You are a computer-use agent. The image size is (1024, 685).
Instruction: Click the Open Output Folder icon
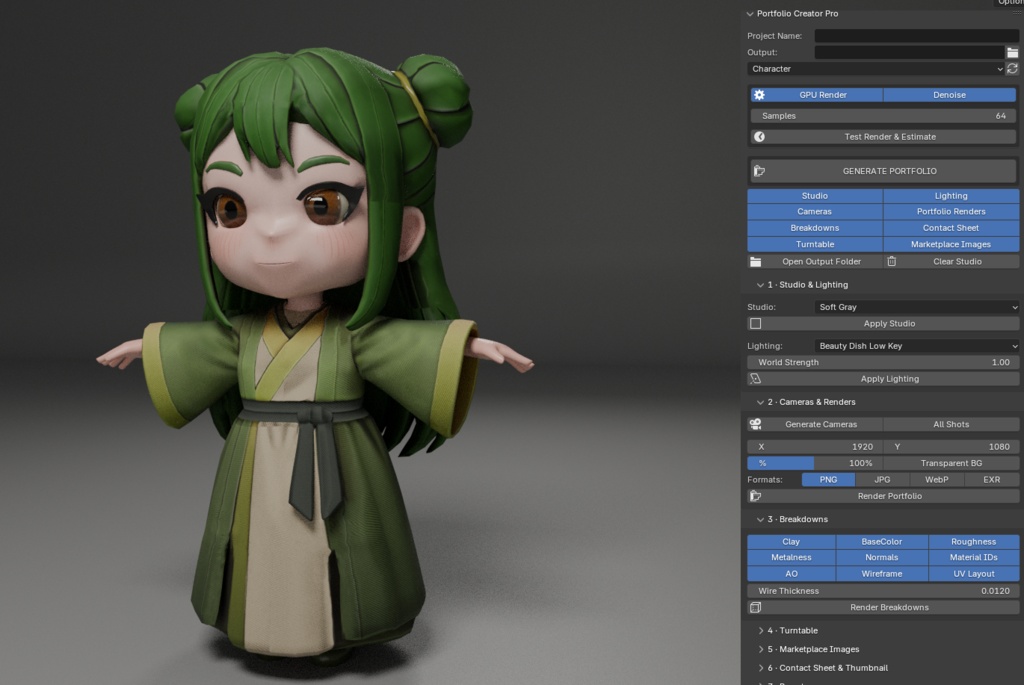[756, 262]
